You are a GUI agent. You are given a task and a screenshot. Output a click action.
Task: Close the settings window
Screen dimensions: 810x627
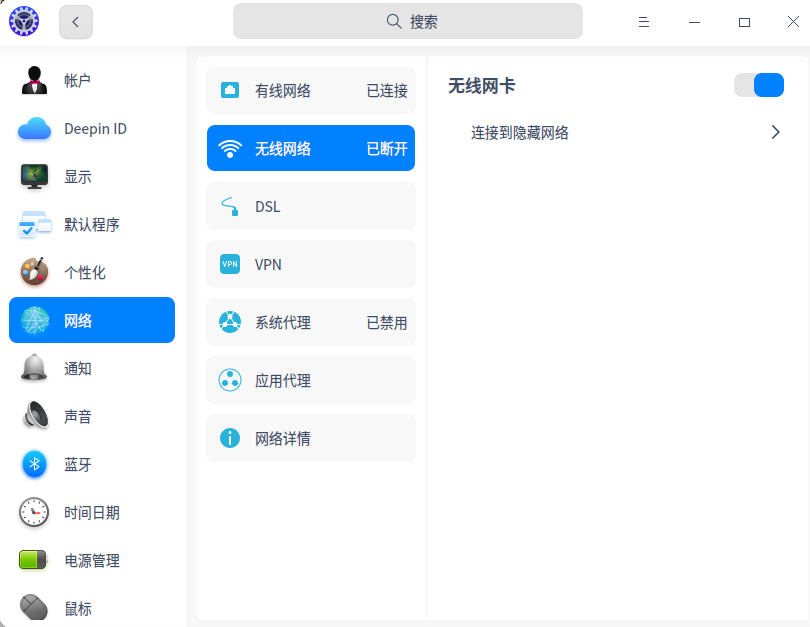(793, 22)
